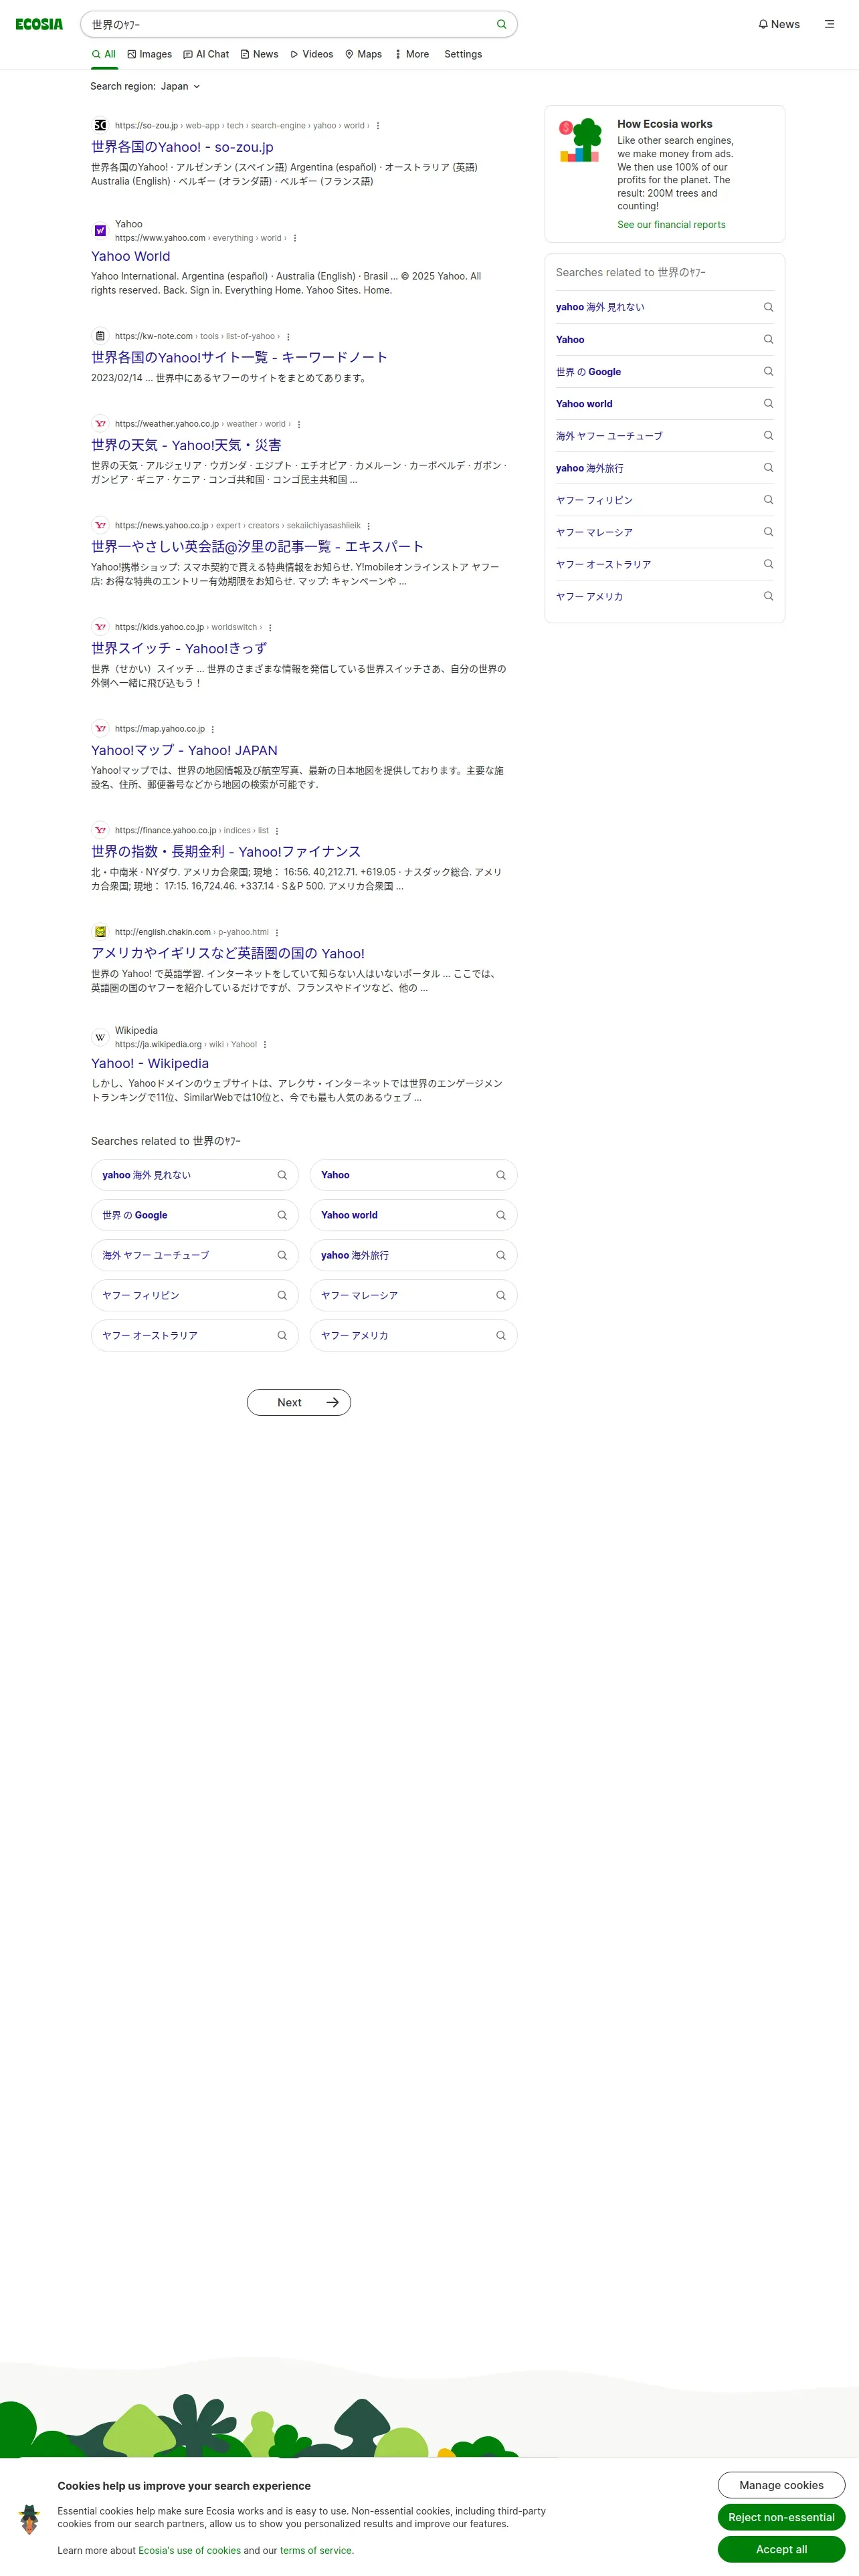Click magnifier beside sidebar ヤフー マレーシア

pos(768,532)
